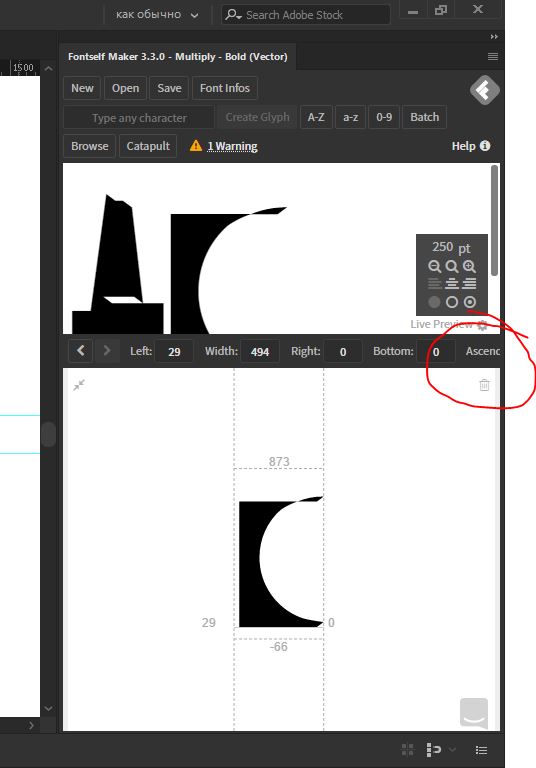Open the Help link
Image resolution: width=536 pixels, height=768 pixels.
463,146
